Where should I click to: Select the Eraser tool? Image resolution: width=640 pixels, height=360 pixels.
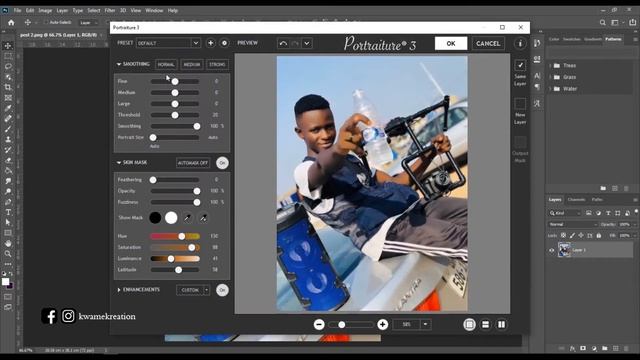point(8,160)
